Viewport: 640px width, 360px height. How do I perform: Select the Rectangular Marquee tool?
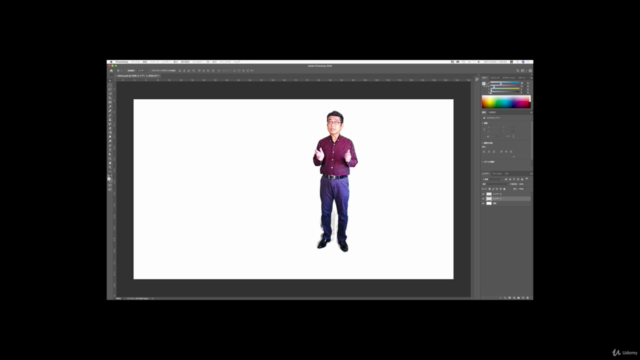pyautogui.click(x=110, y=84)
